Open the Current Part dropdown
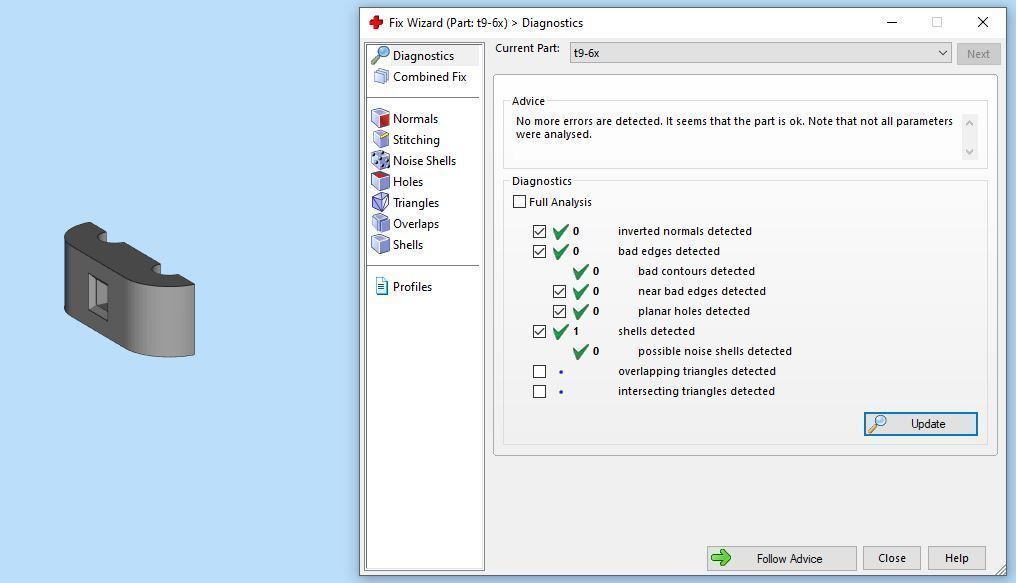Screen dimensions: 1016x583 point(760,53)
